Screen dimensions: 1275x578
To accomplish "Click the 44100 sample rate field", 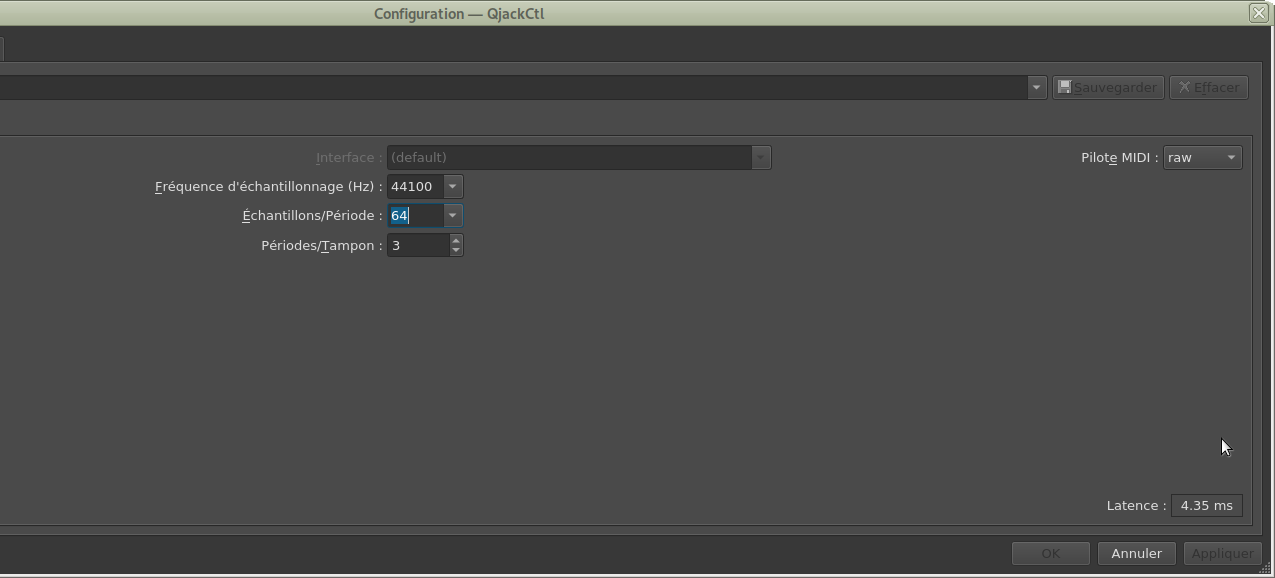I will [415, 186].
